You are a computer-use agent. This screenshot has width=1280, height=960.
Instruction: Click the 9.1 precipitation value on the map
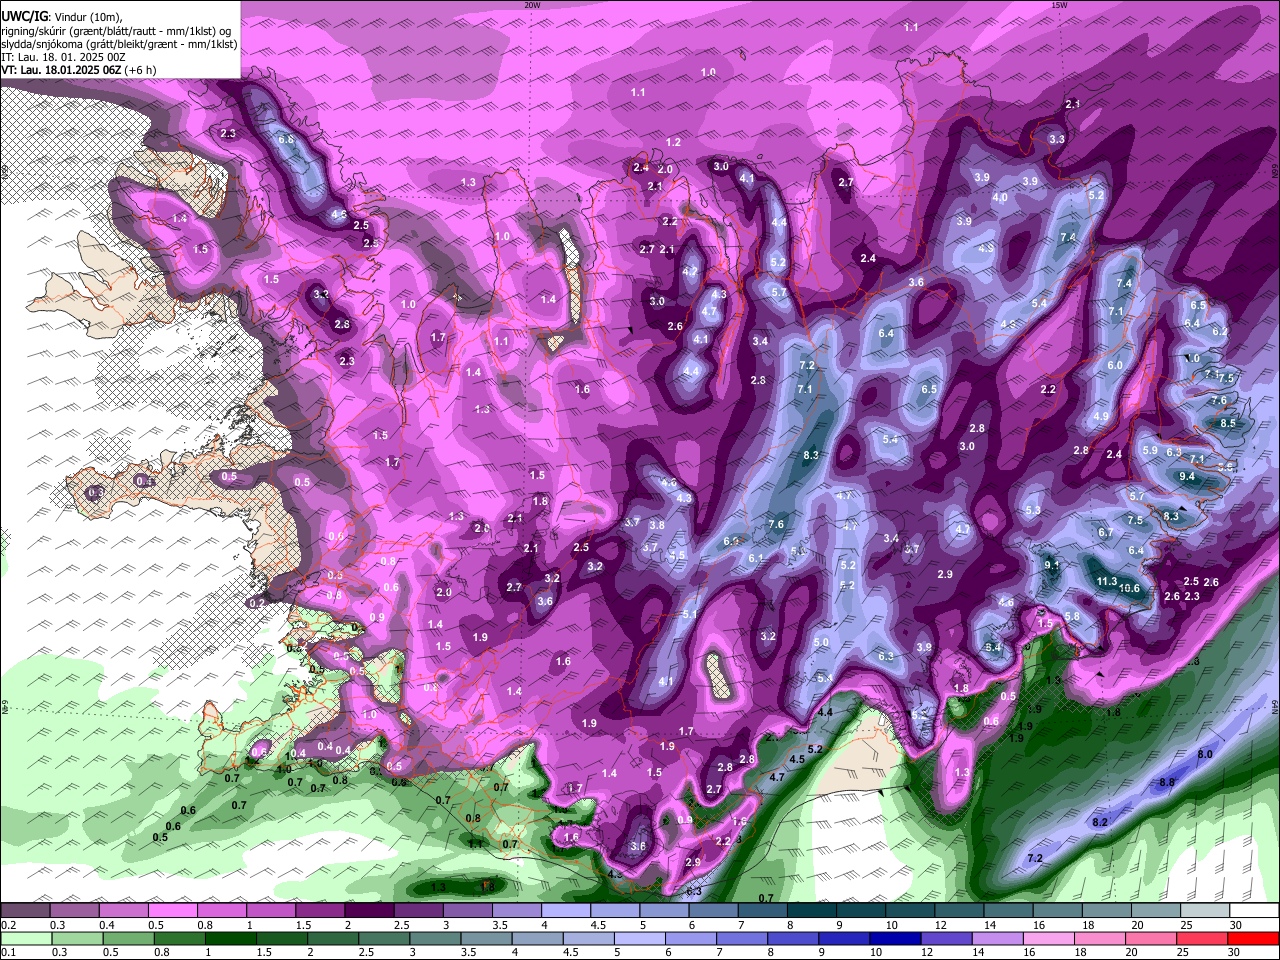click(1051, 565)
